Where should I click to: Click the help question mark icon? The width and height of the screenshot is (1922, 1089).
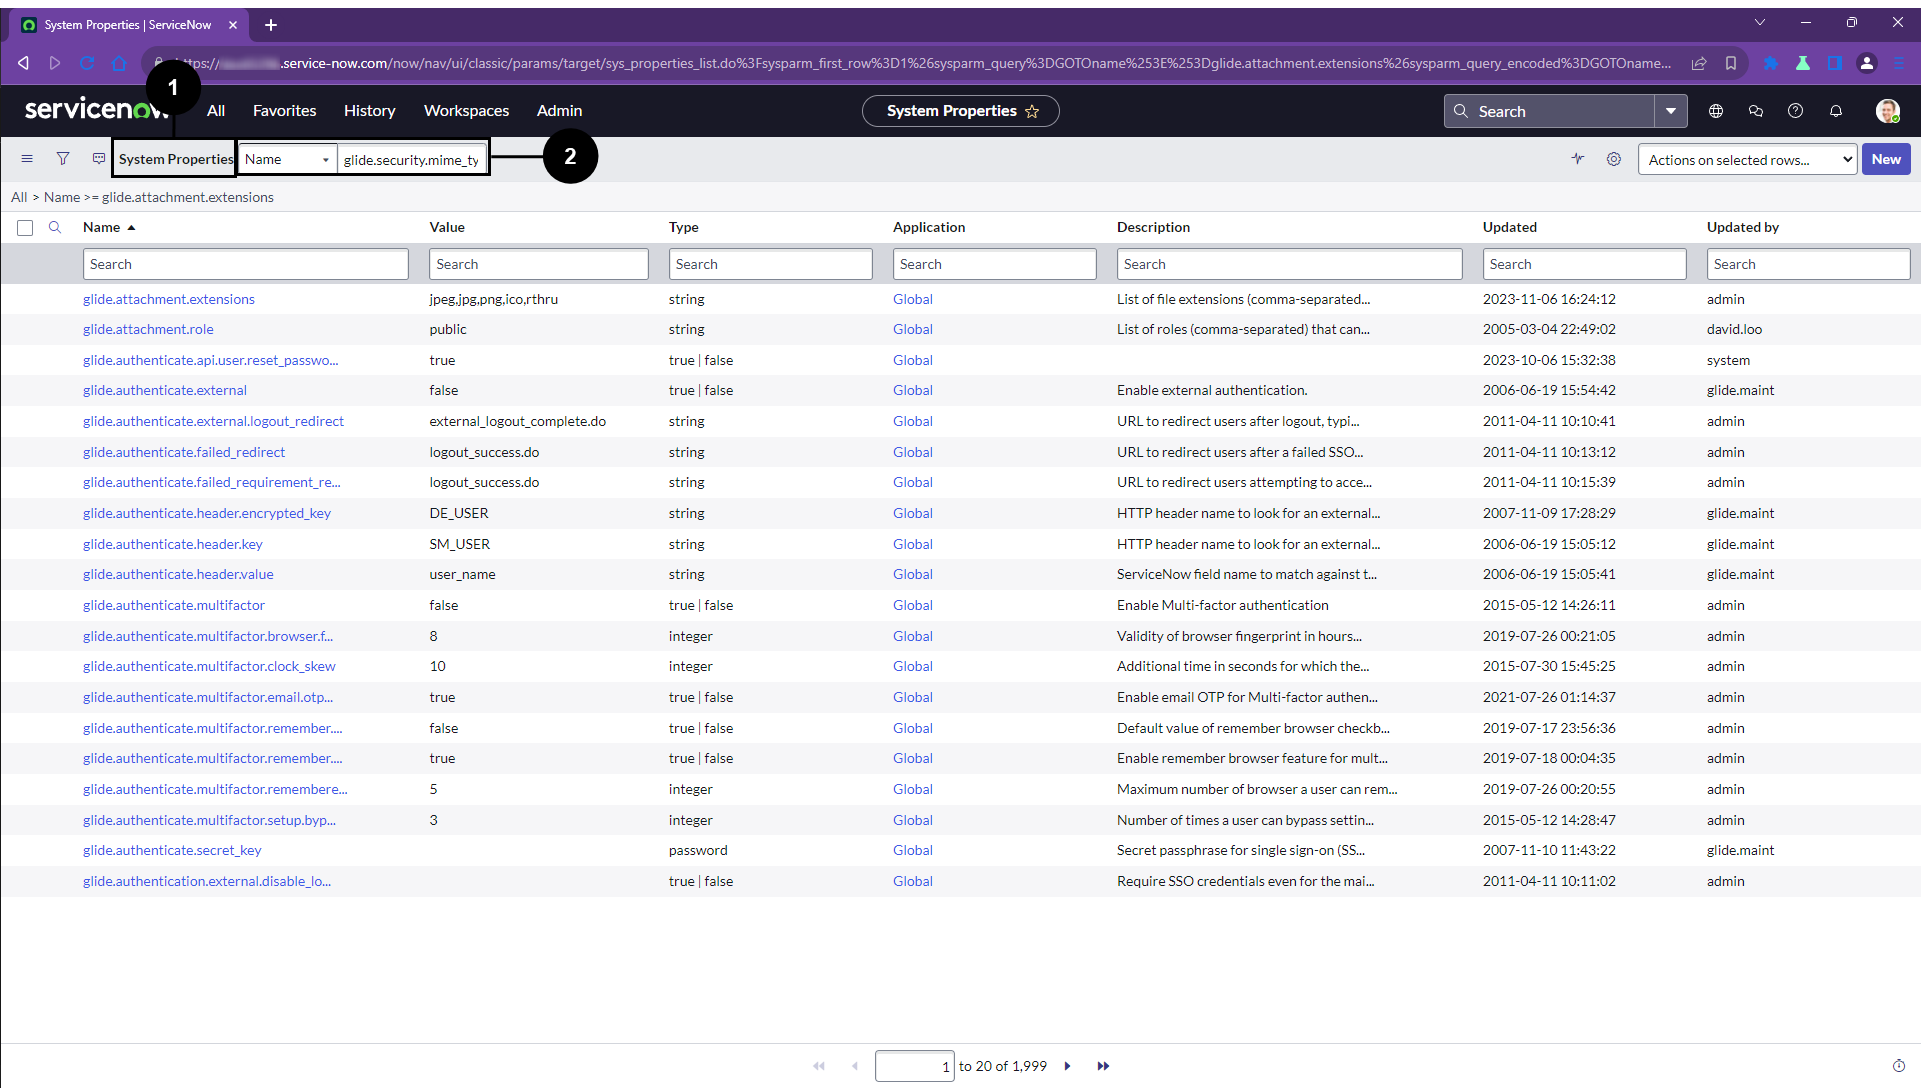pos(1796,111)
